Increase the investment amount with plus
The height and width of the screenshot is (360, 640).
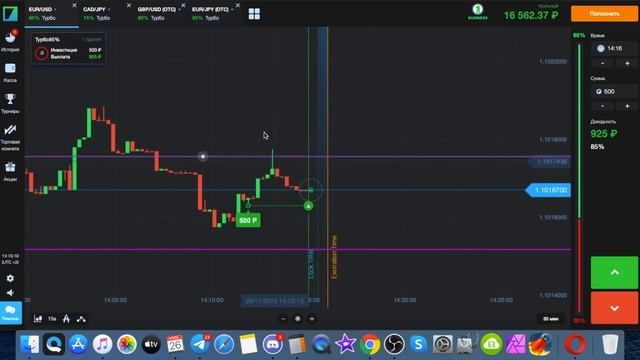[627, 106]
